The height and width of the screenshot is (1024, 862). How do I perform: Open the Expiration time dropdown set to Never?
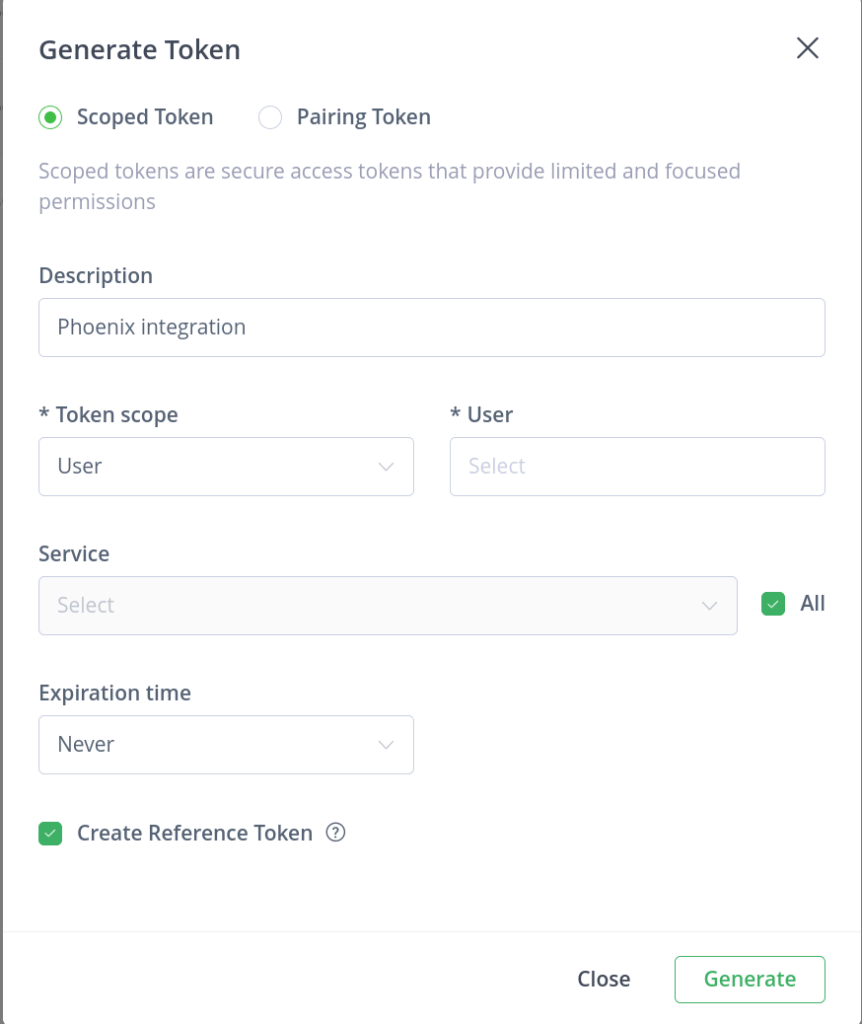pyautogui.click(x=225, y=745)
